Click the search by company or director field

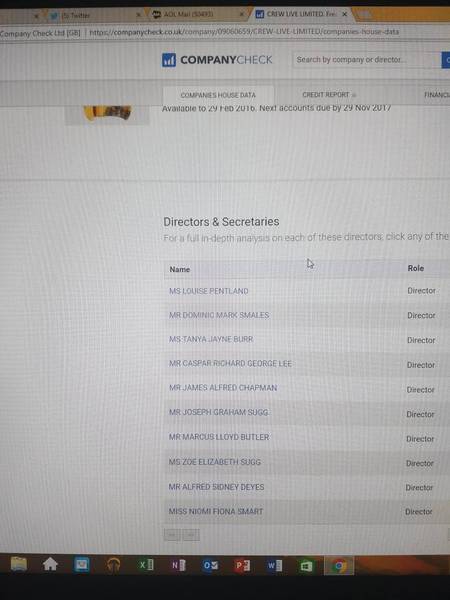pos(367,60)
